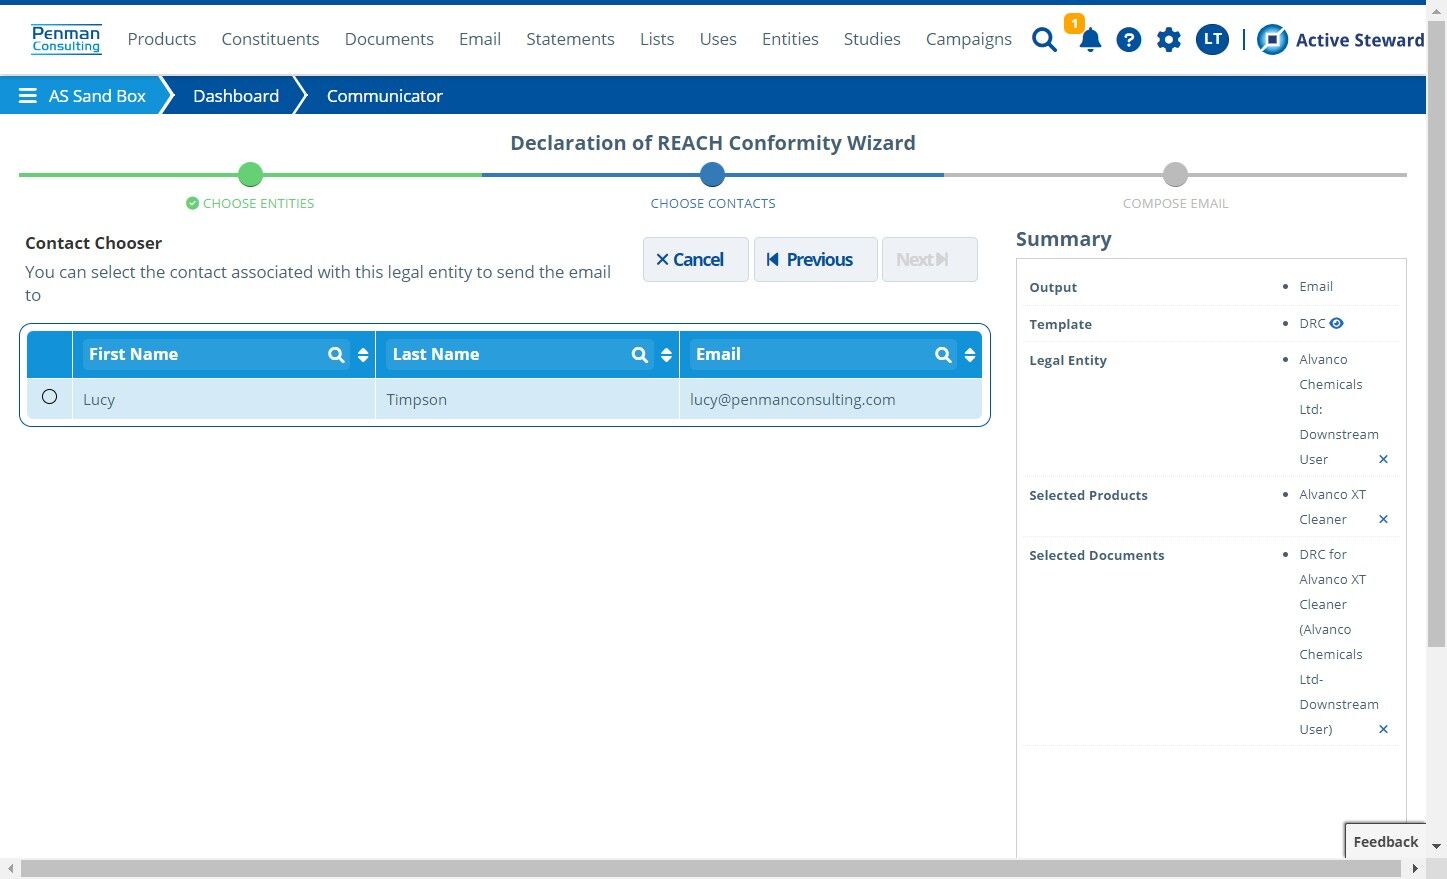Open the Constituents menu
Image resolution: width=1447 pixels, height=879 pixels.
coord(270,39)
